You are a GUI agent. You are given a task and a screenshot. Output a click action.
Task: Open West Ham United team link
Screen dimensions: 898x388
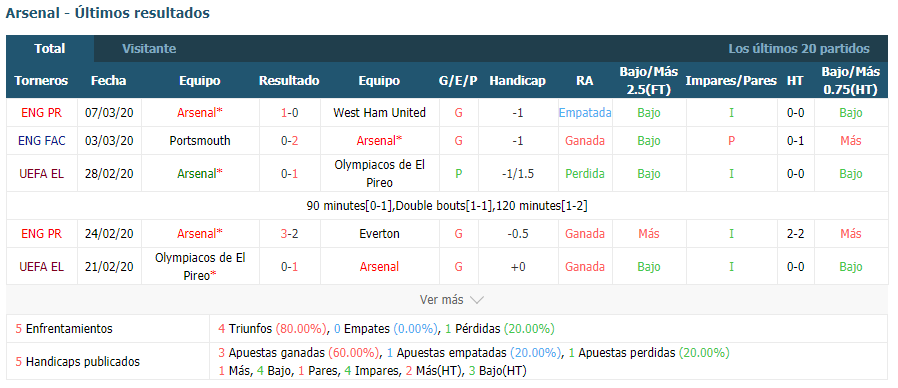click(x=379, y=113)
